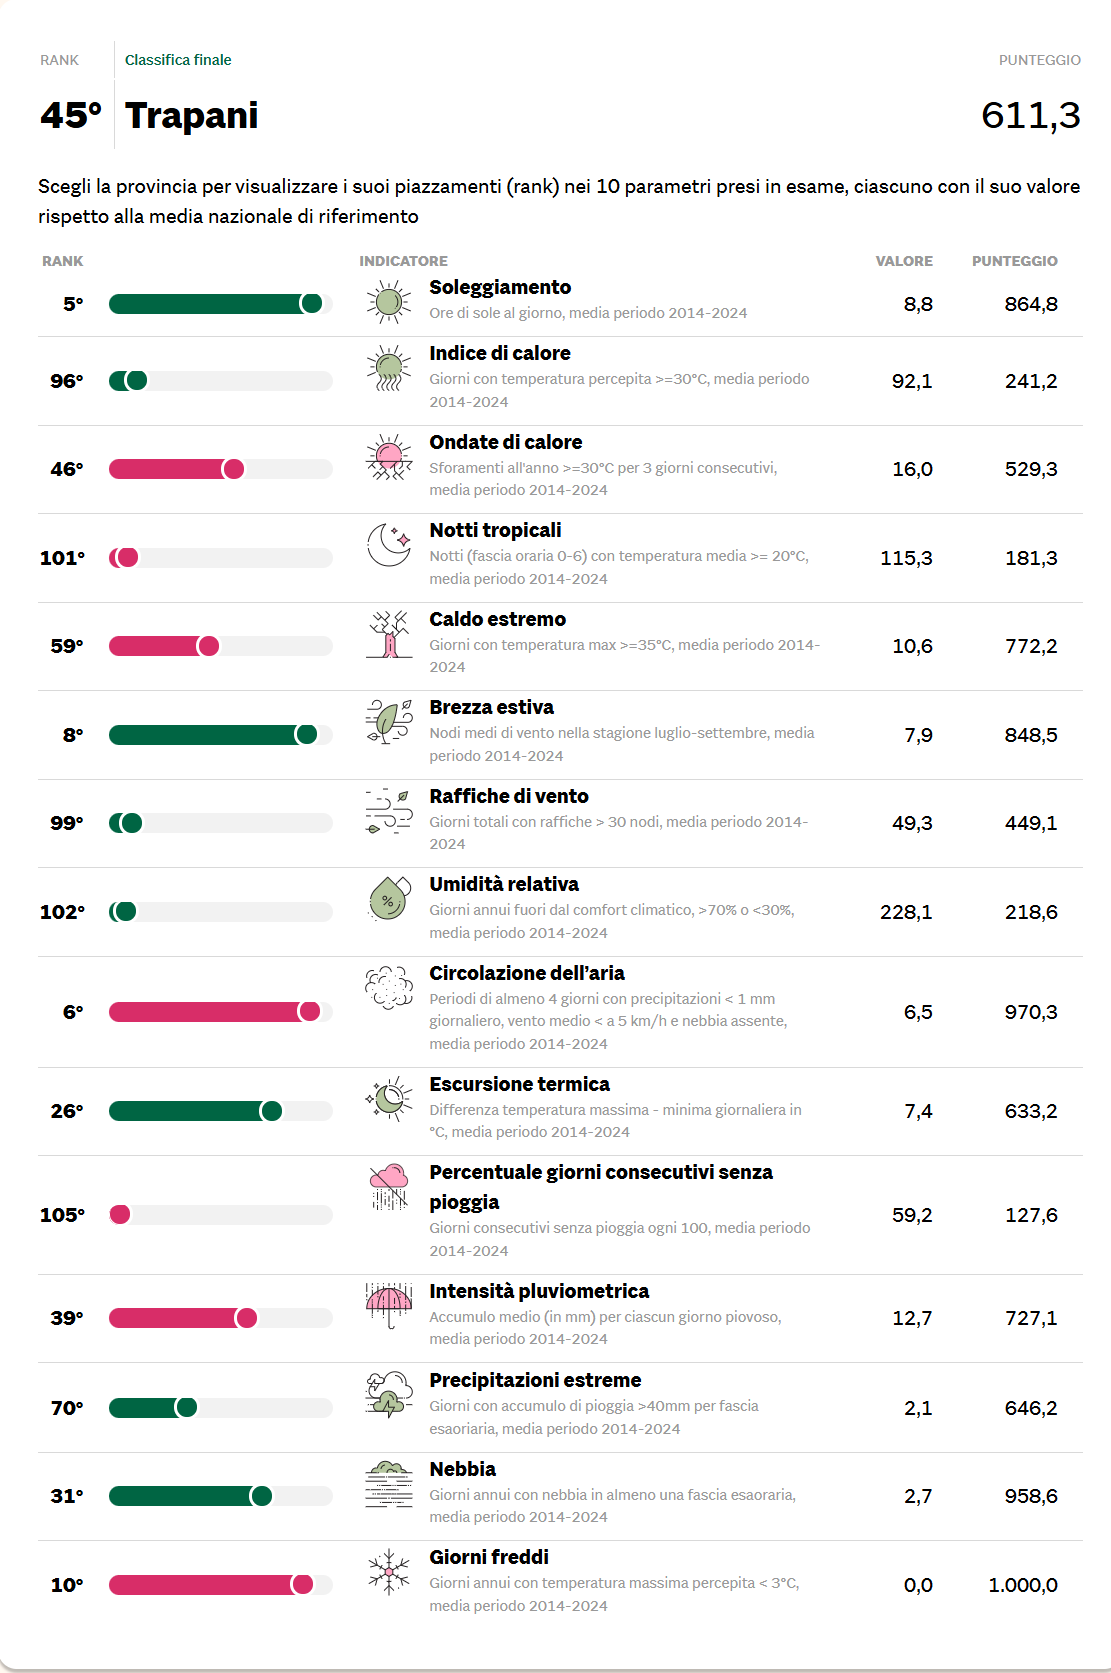Click the Ondate di calore indicator title
1111x1673 pixels.
505,442
